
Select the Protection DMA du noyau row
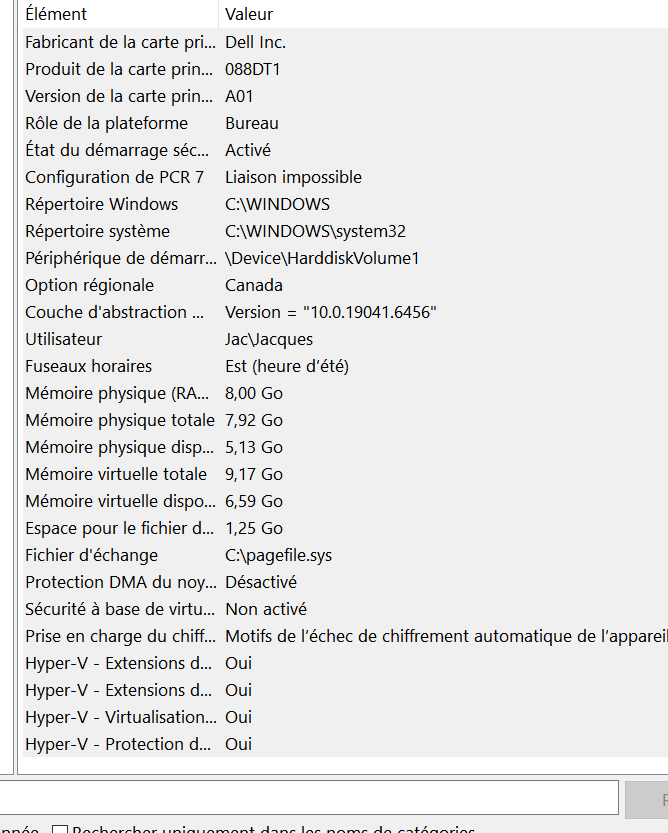345,582
